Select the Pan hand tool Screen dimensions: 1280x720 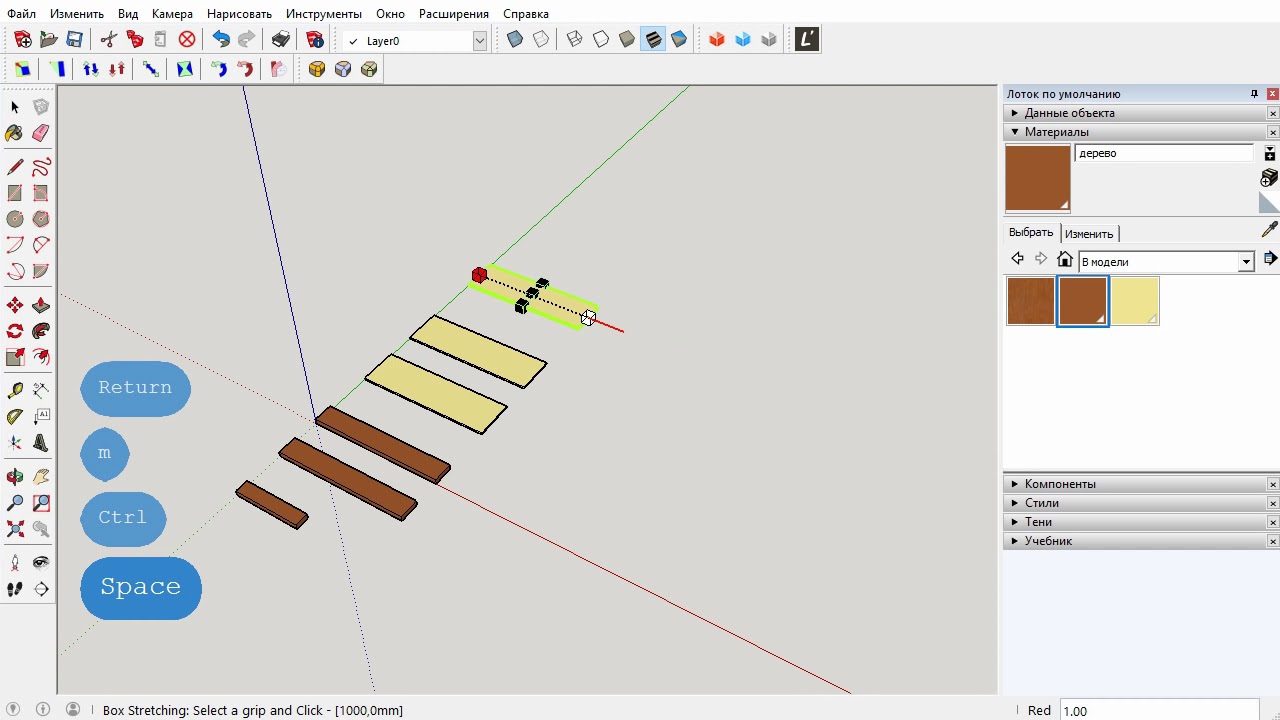pyautogui.click(x=41, y=477)
